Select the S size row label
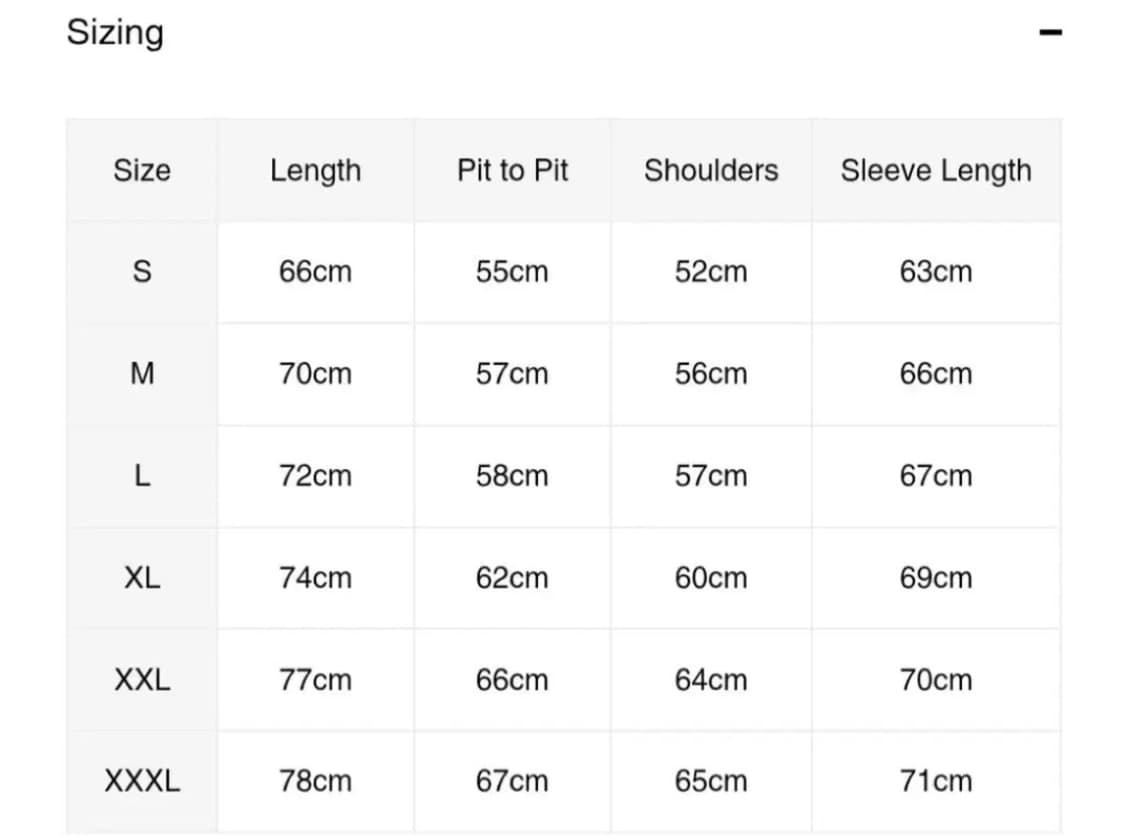 (x=142, y=272)
